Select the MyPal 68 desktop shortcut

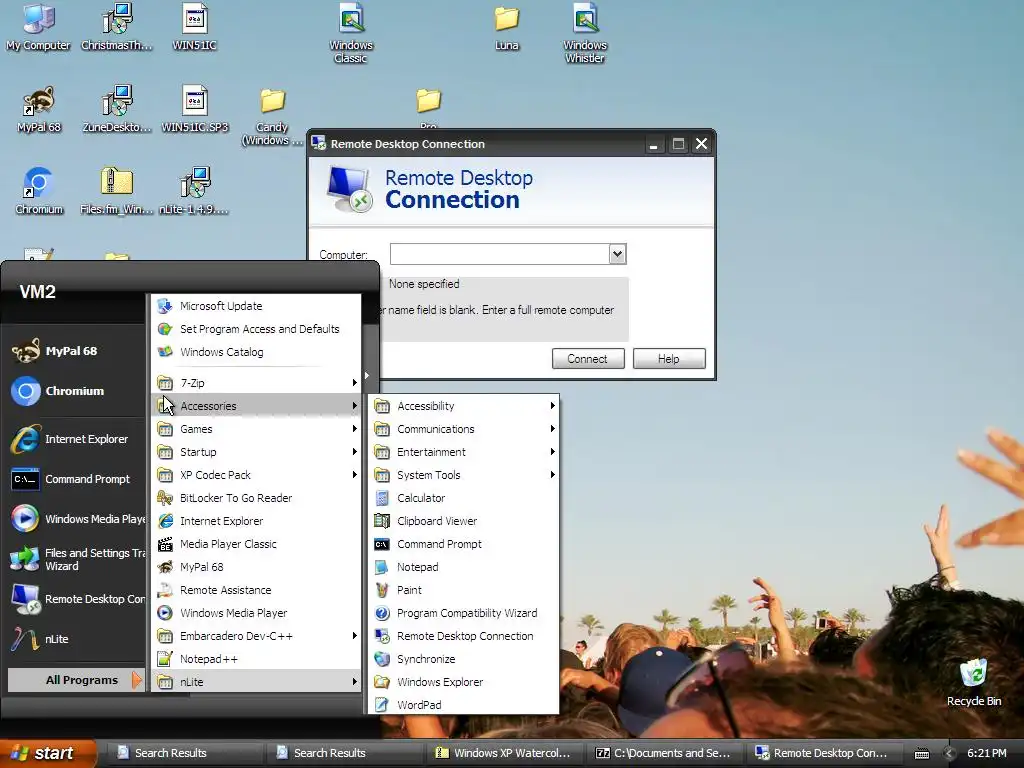point(39,109)
